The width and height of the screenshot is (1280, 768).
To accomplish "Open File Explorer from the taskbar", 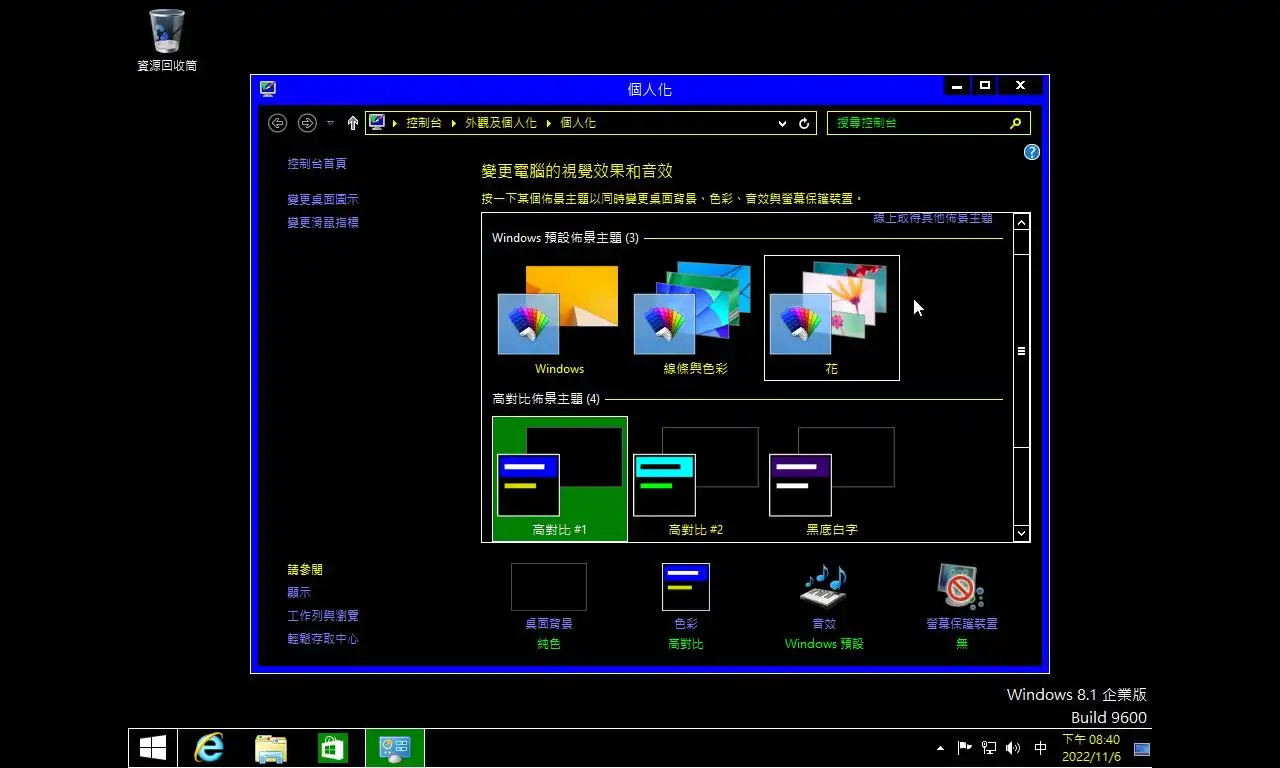I will pyautogui.click(x=271, y=748).
